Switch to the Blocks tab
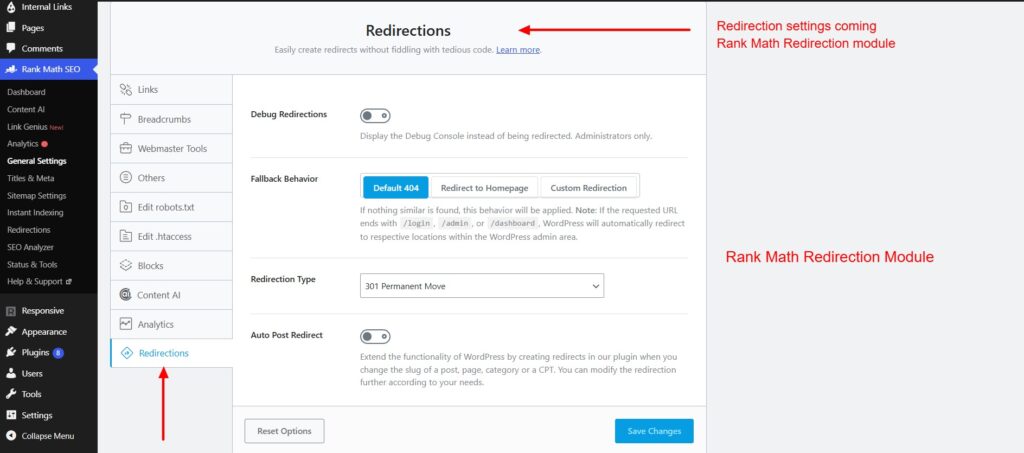The width and height of the screenshot is (1024, 453). click(171, 266)
